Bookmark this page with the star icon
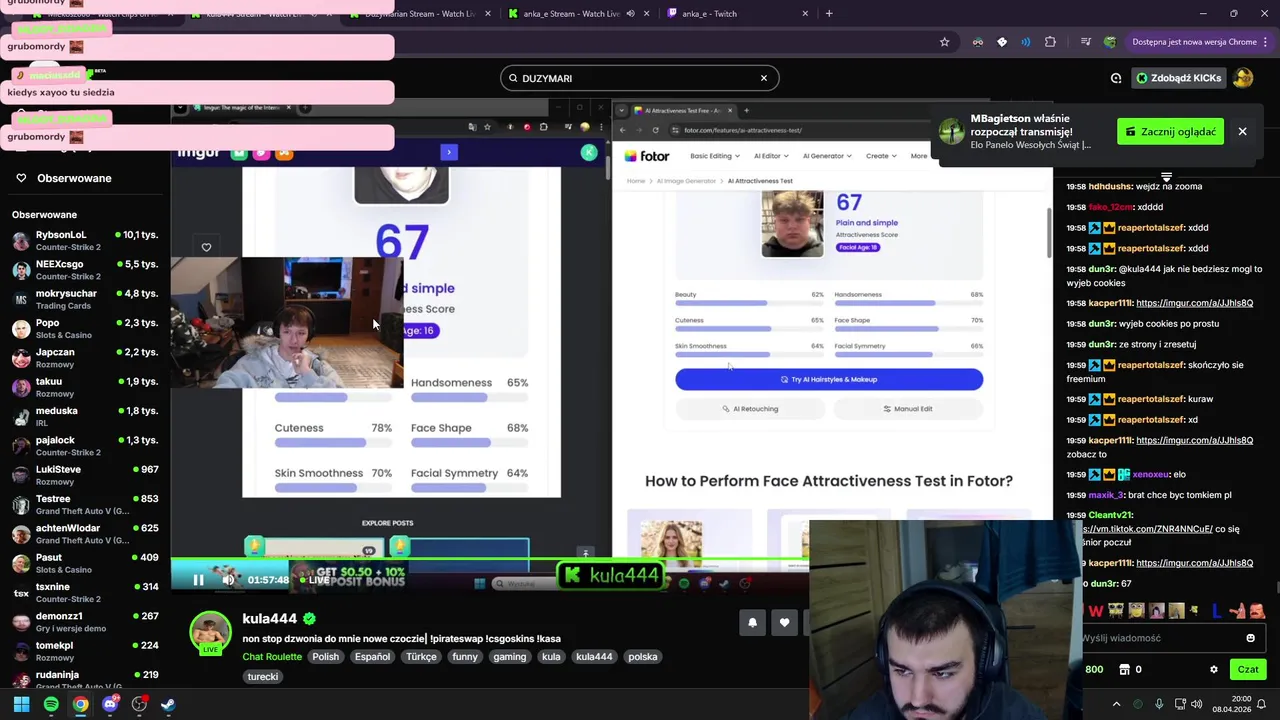Image resolution: width=1280 pixels, height=720 pixels. [944, 42]
